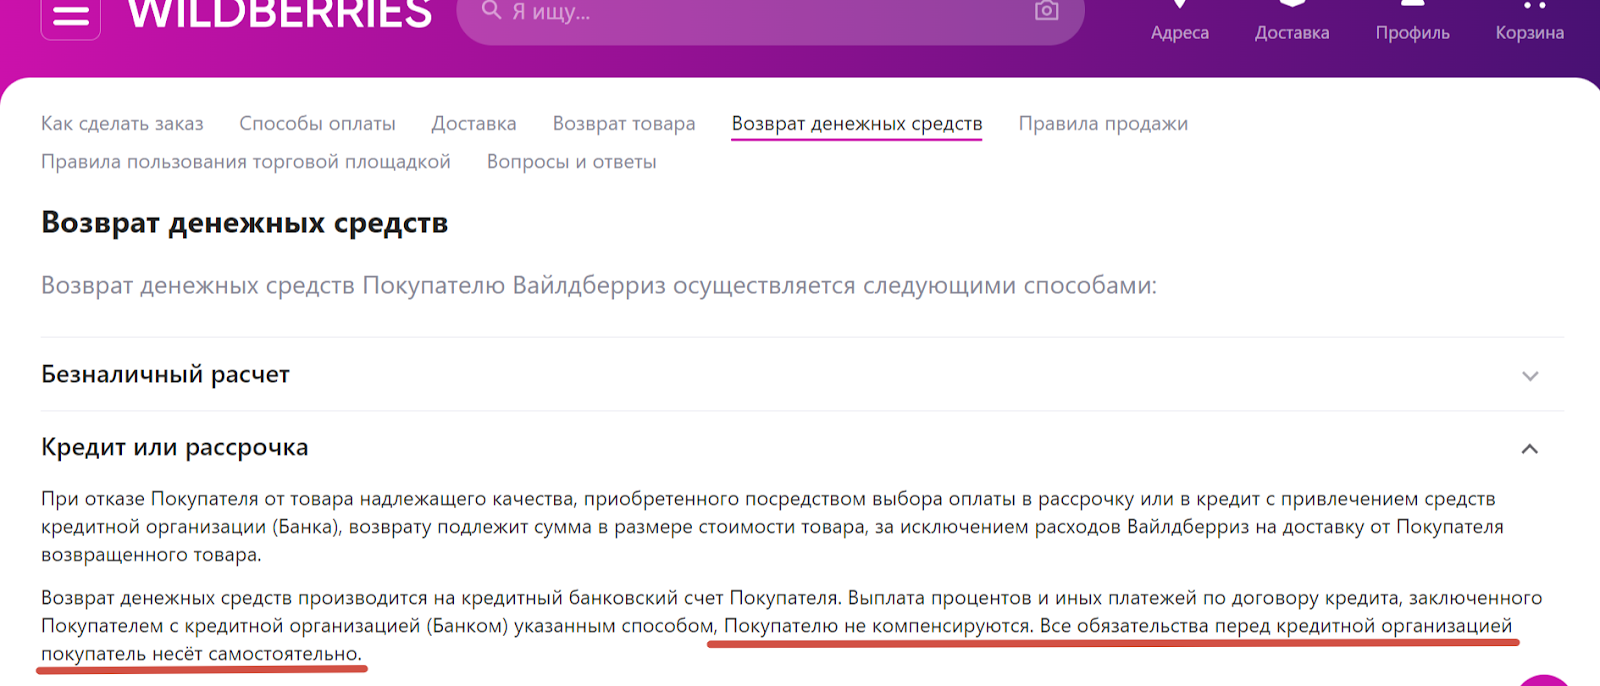Open Профиль in header

(1412, 22)
